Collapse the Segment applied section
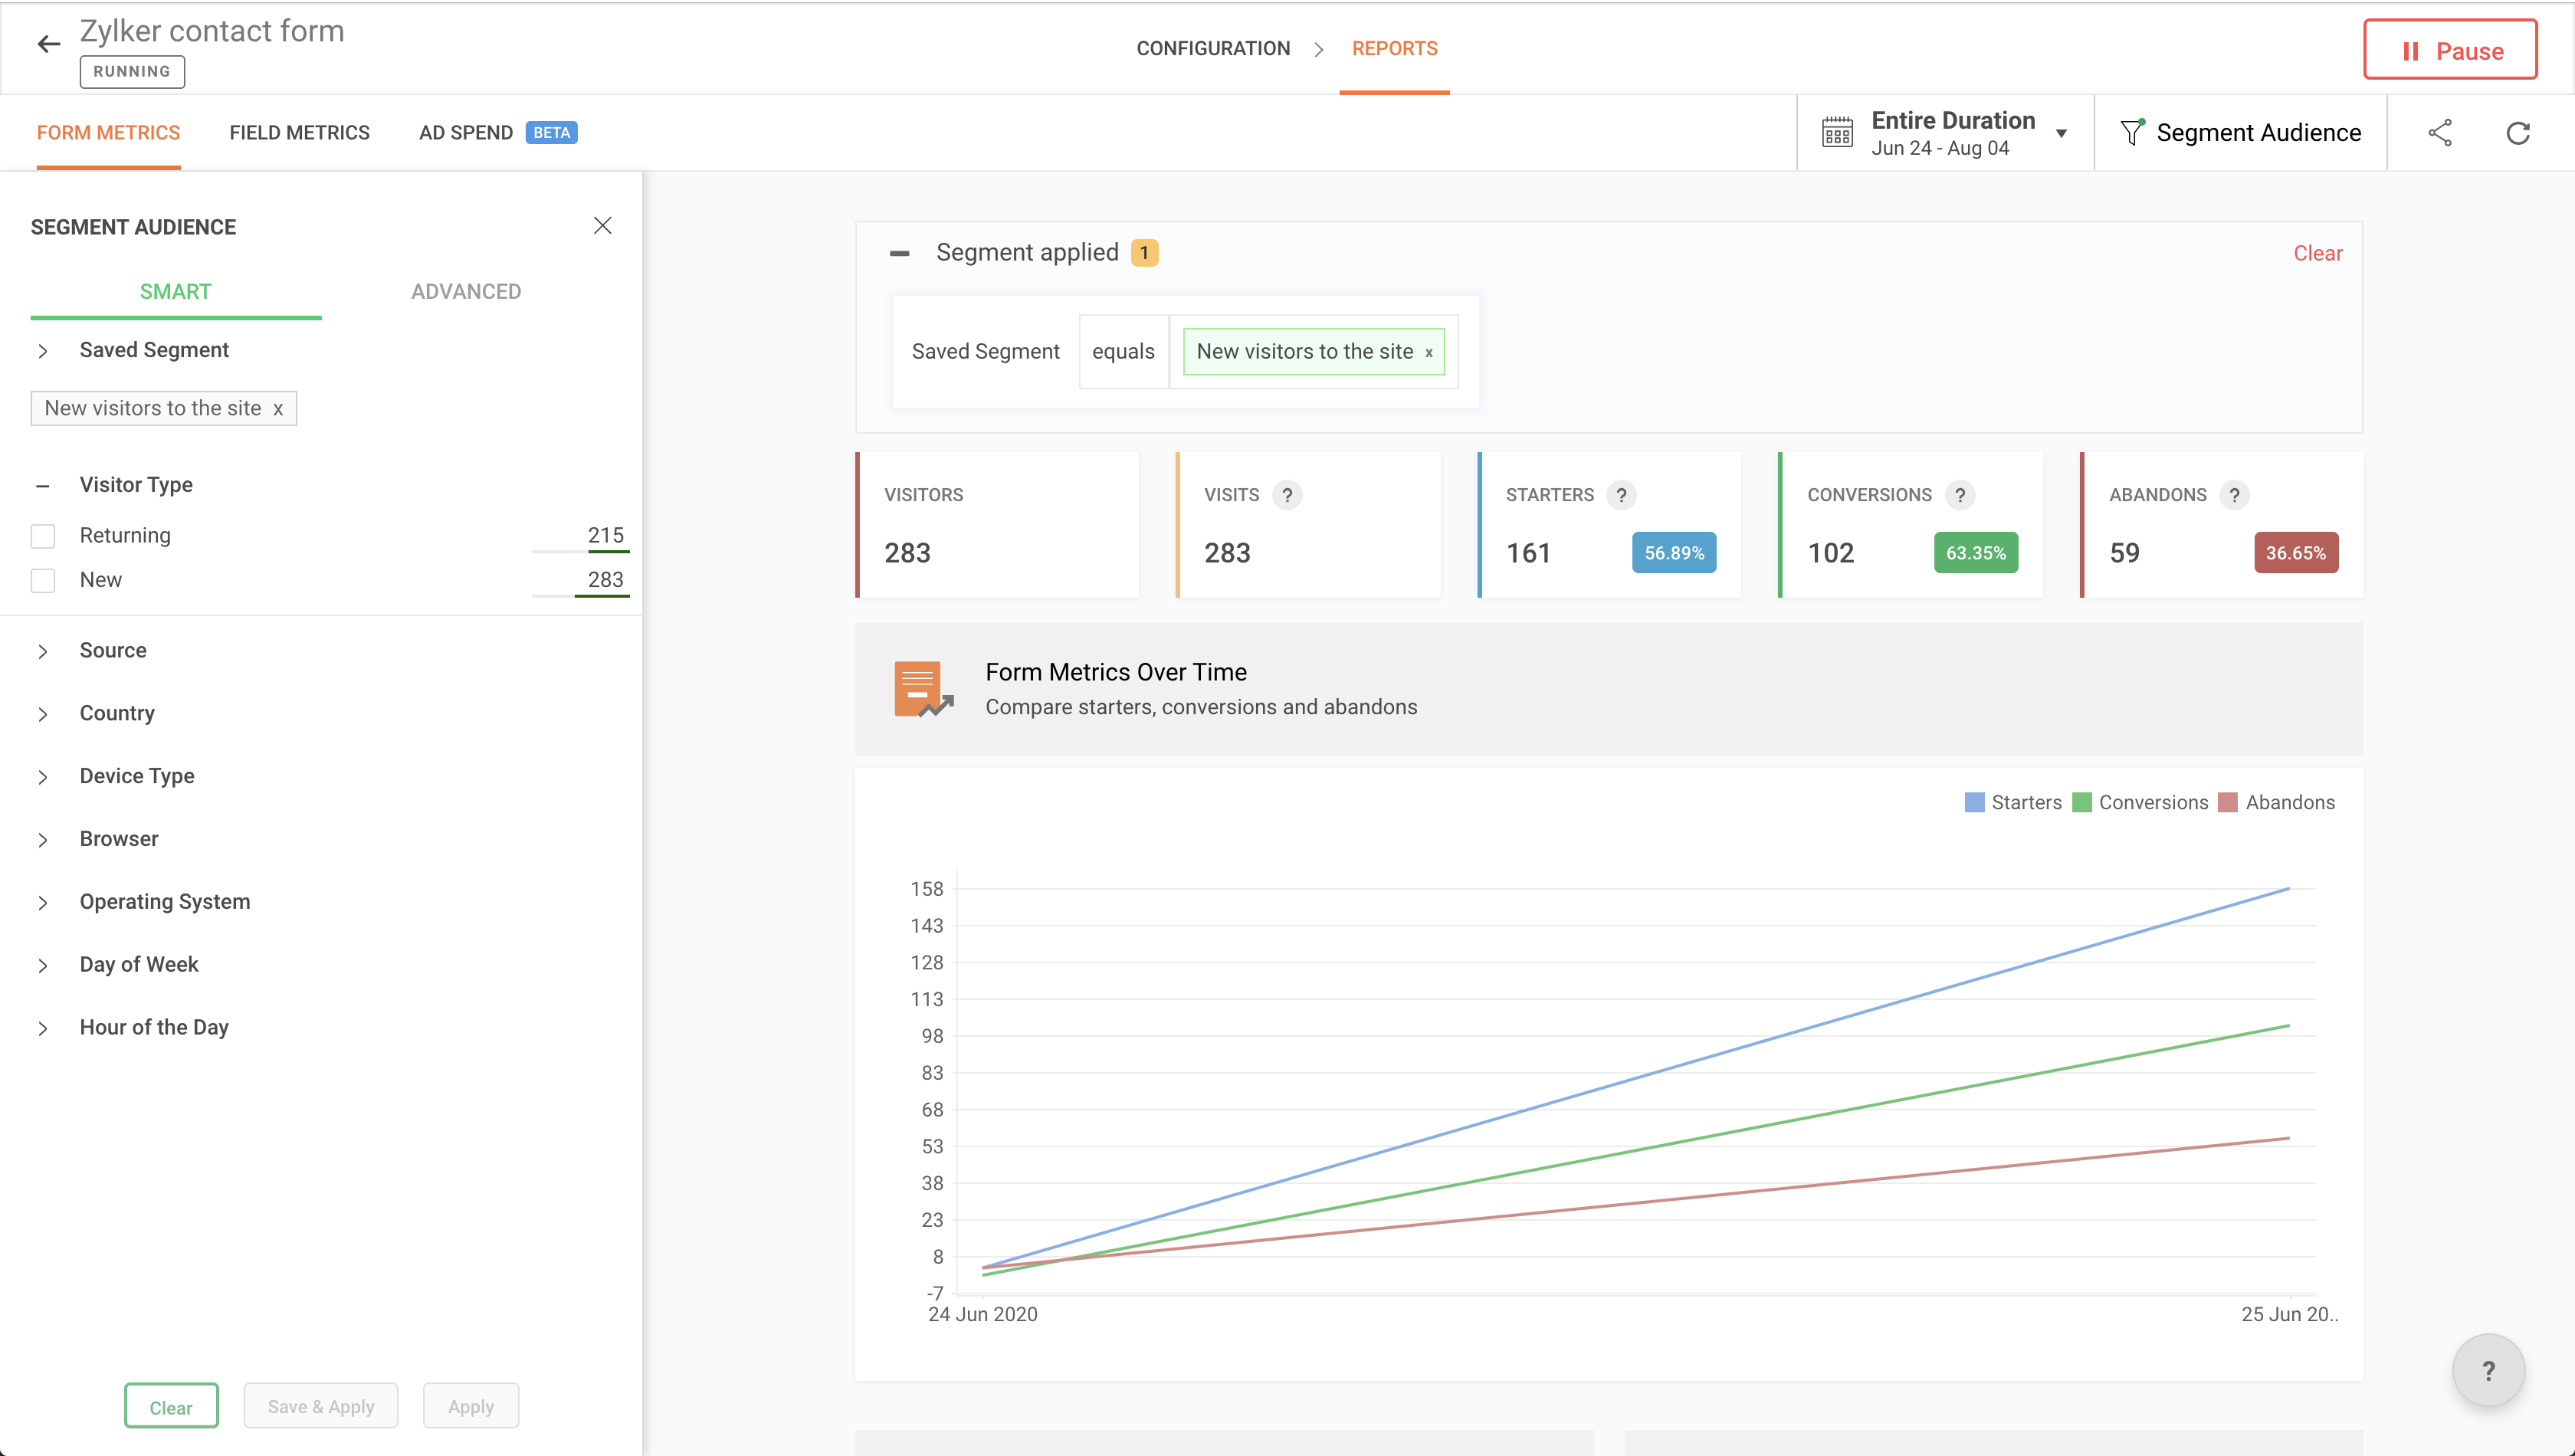This screenshot has width=2575, height=1456. pyautogui.click(x=899, y=254)
